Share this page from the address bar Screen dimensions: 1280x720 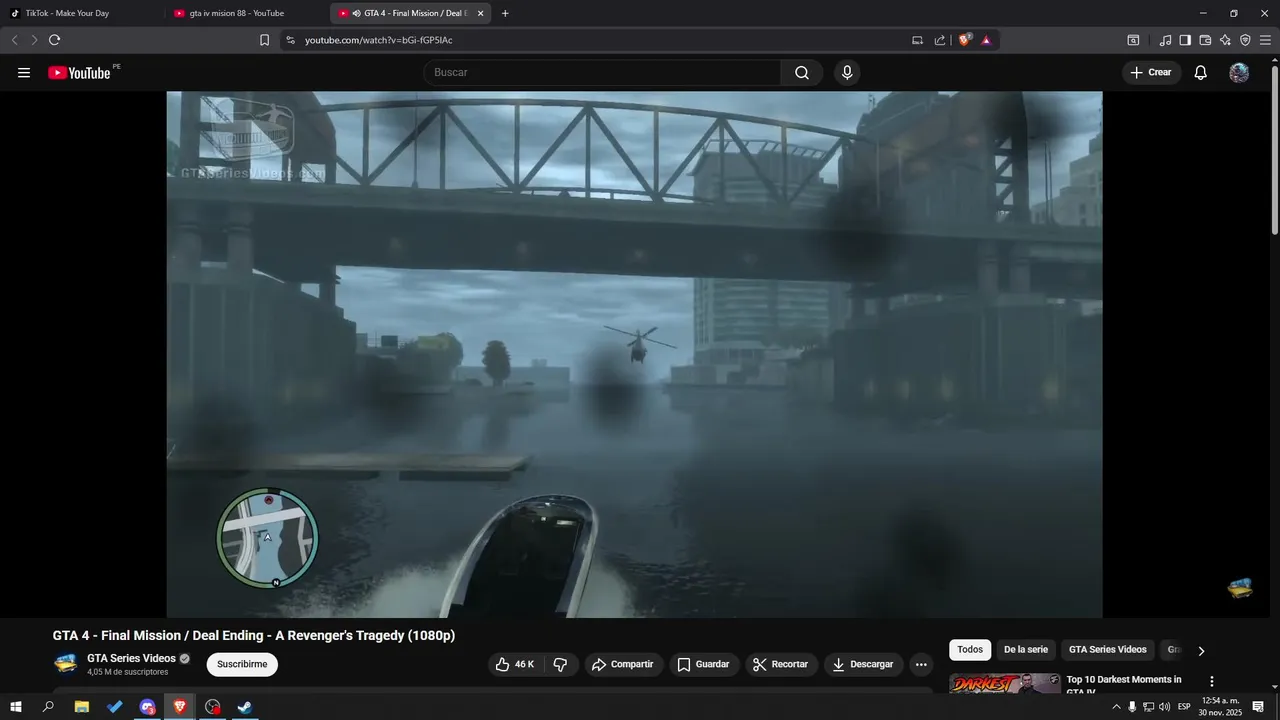(x=940, y=40)
